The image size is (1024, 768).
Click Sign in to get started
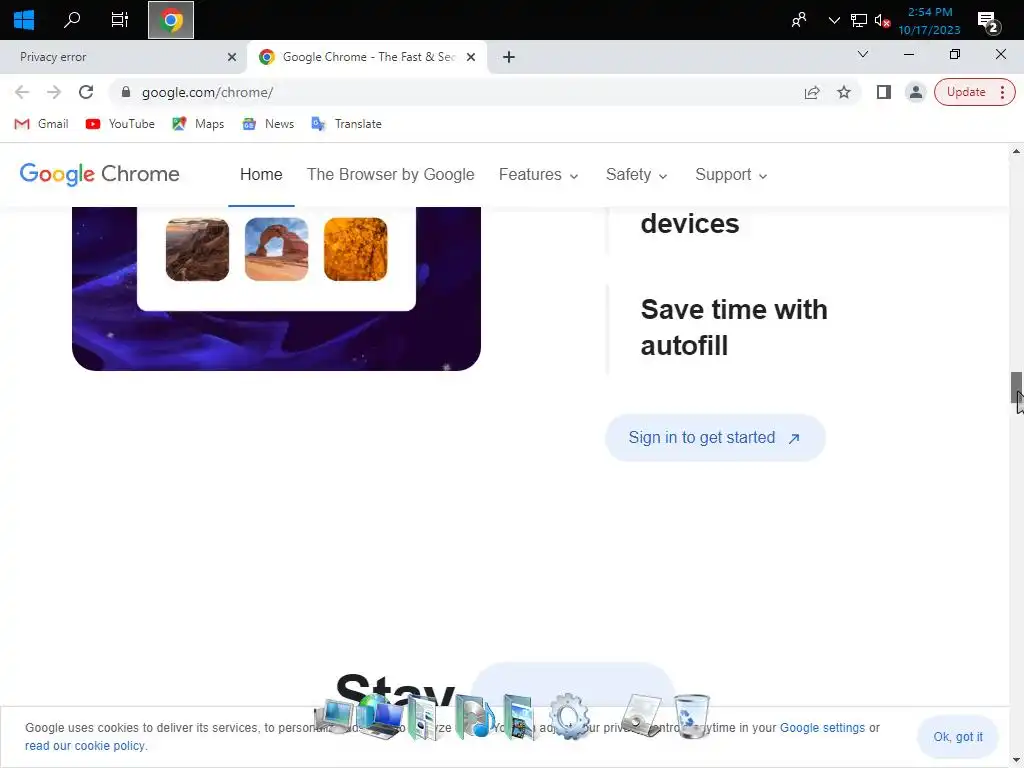[715, 438]
